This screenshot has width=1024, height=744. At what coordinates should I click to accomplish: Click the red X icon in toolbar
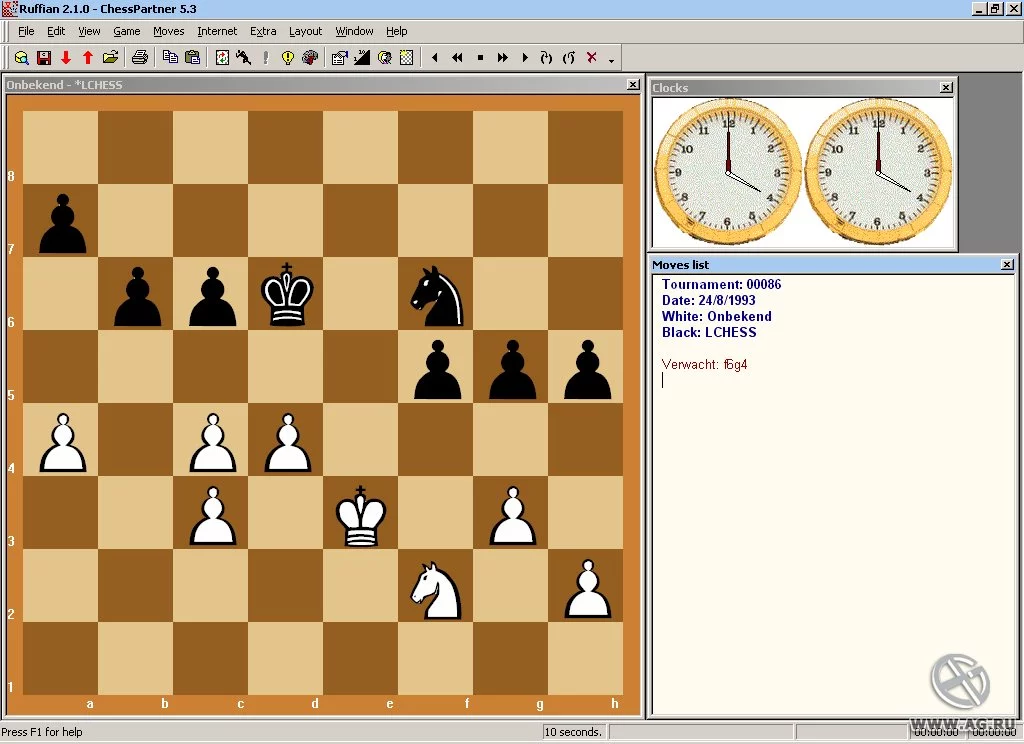[x=592, y=57]
